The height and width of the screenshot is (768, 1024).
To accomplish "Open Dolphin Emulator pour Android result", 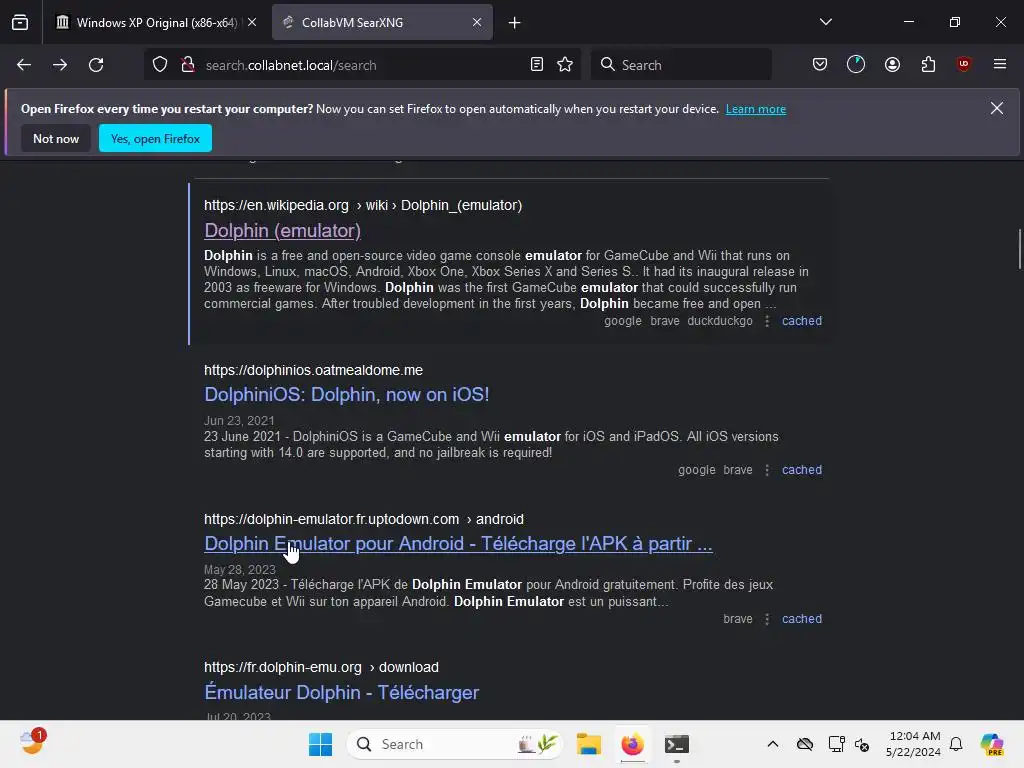I will pyautogui.click(x=458, y=543).
